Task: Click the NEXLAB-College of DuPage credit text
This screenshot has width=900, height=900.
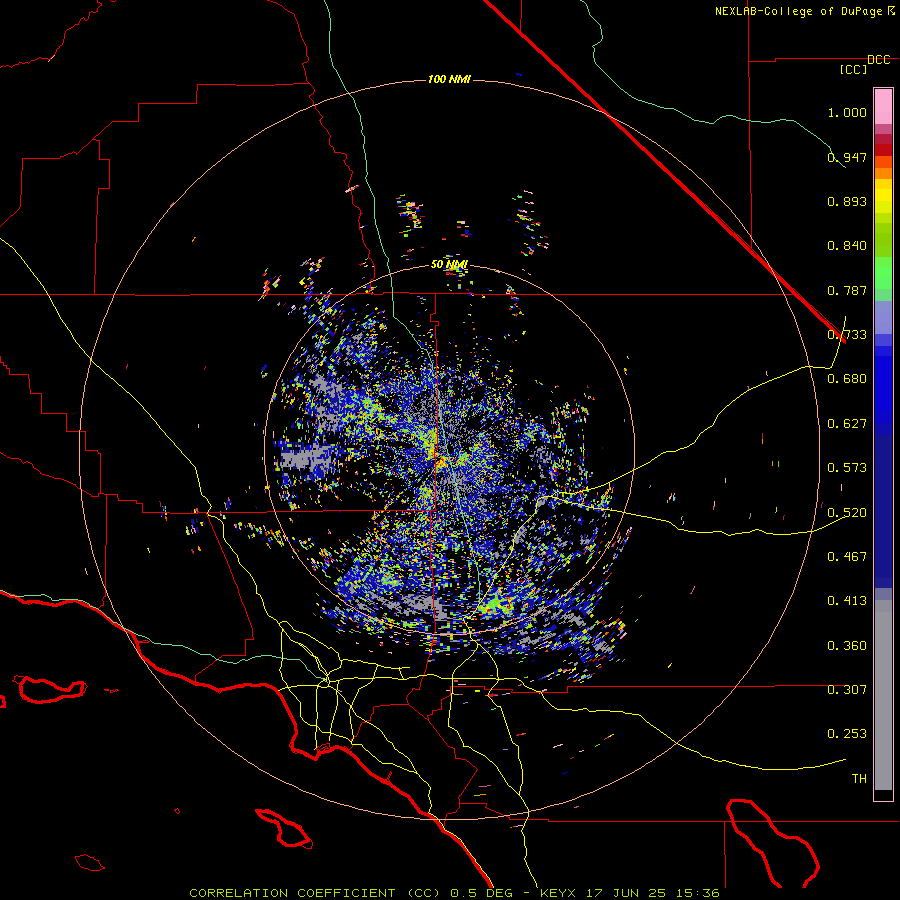Action: pyautogui.click(x=798, y=11)
